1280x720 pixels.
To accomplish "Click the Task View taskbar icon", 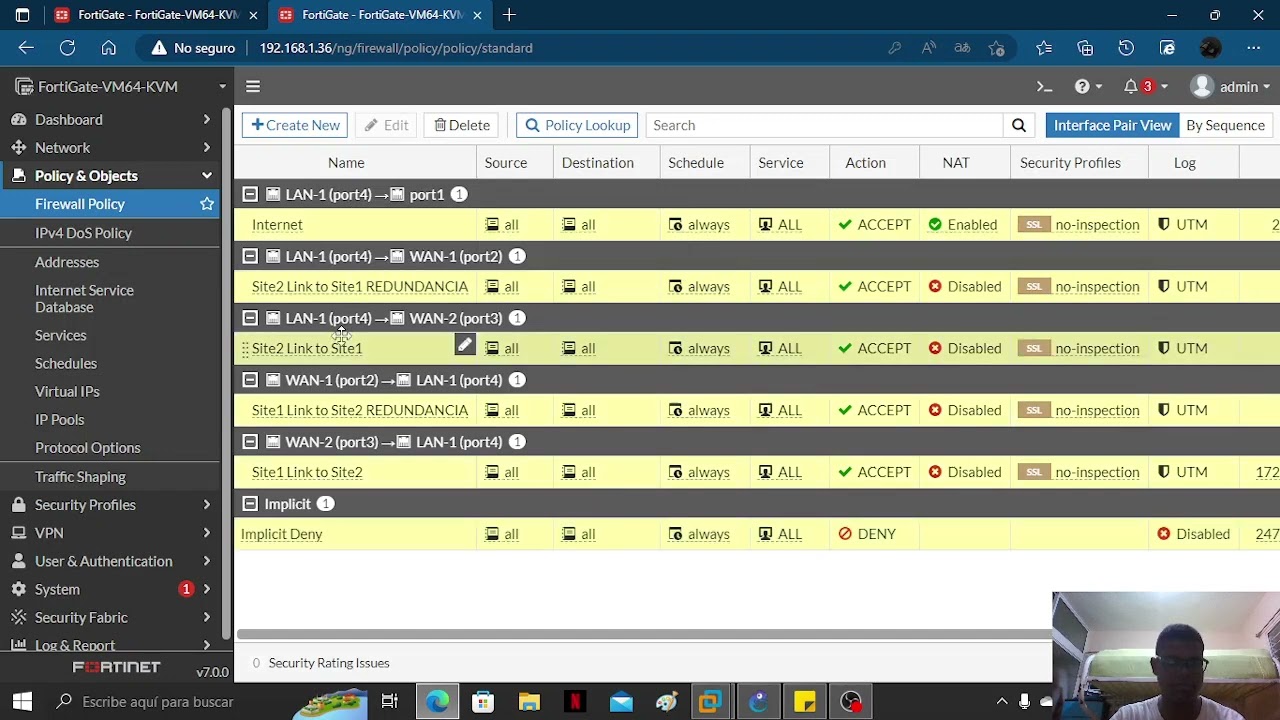I will coord(390,702).
